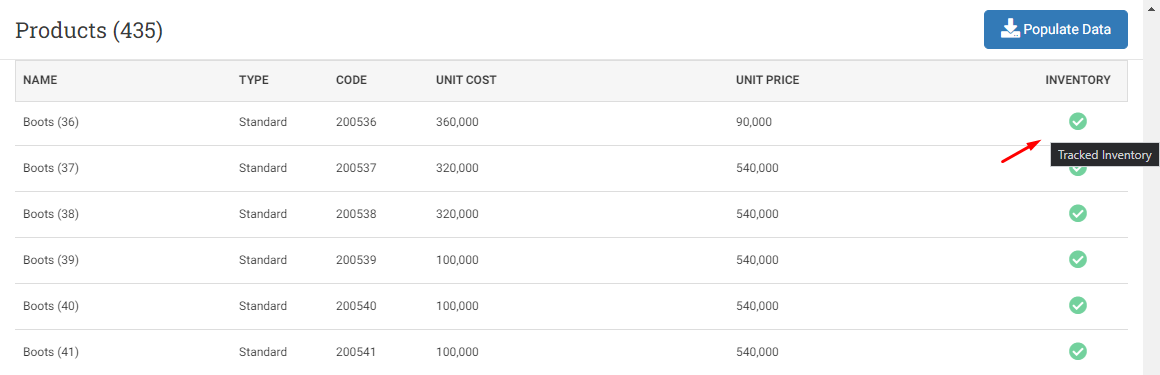
Task: Click the Products (435) heading
Action: coord(89,30)
